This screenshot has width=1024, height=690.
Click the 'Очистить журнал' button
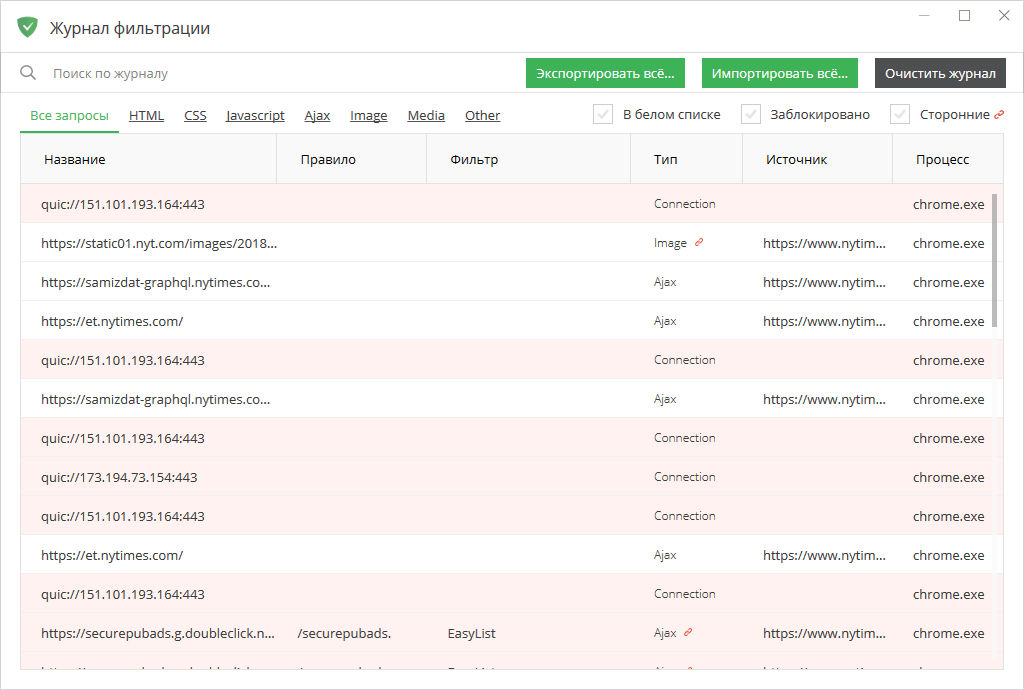[x=940, y=73]
